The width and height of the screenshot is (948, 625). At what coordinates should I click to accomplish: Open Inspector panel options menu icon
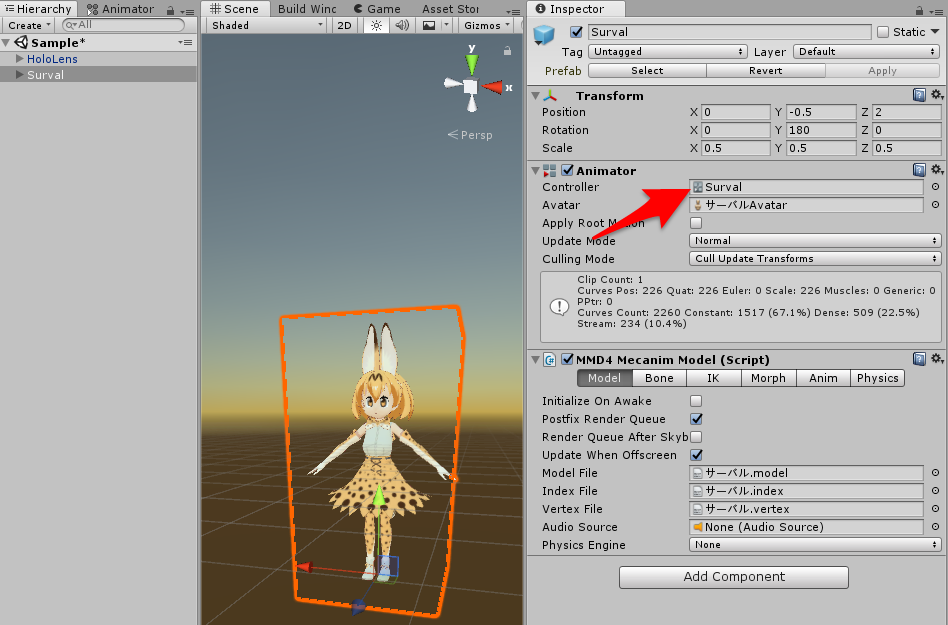tap(936, 11)
